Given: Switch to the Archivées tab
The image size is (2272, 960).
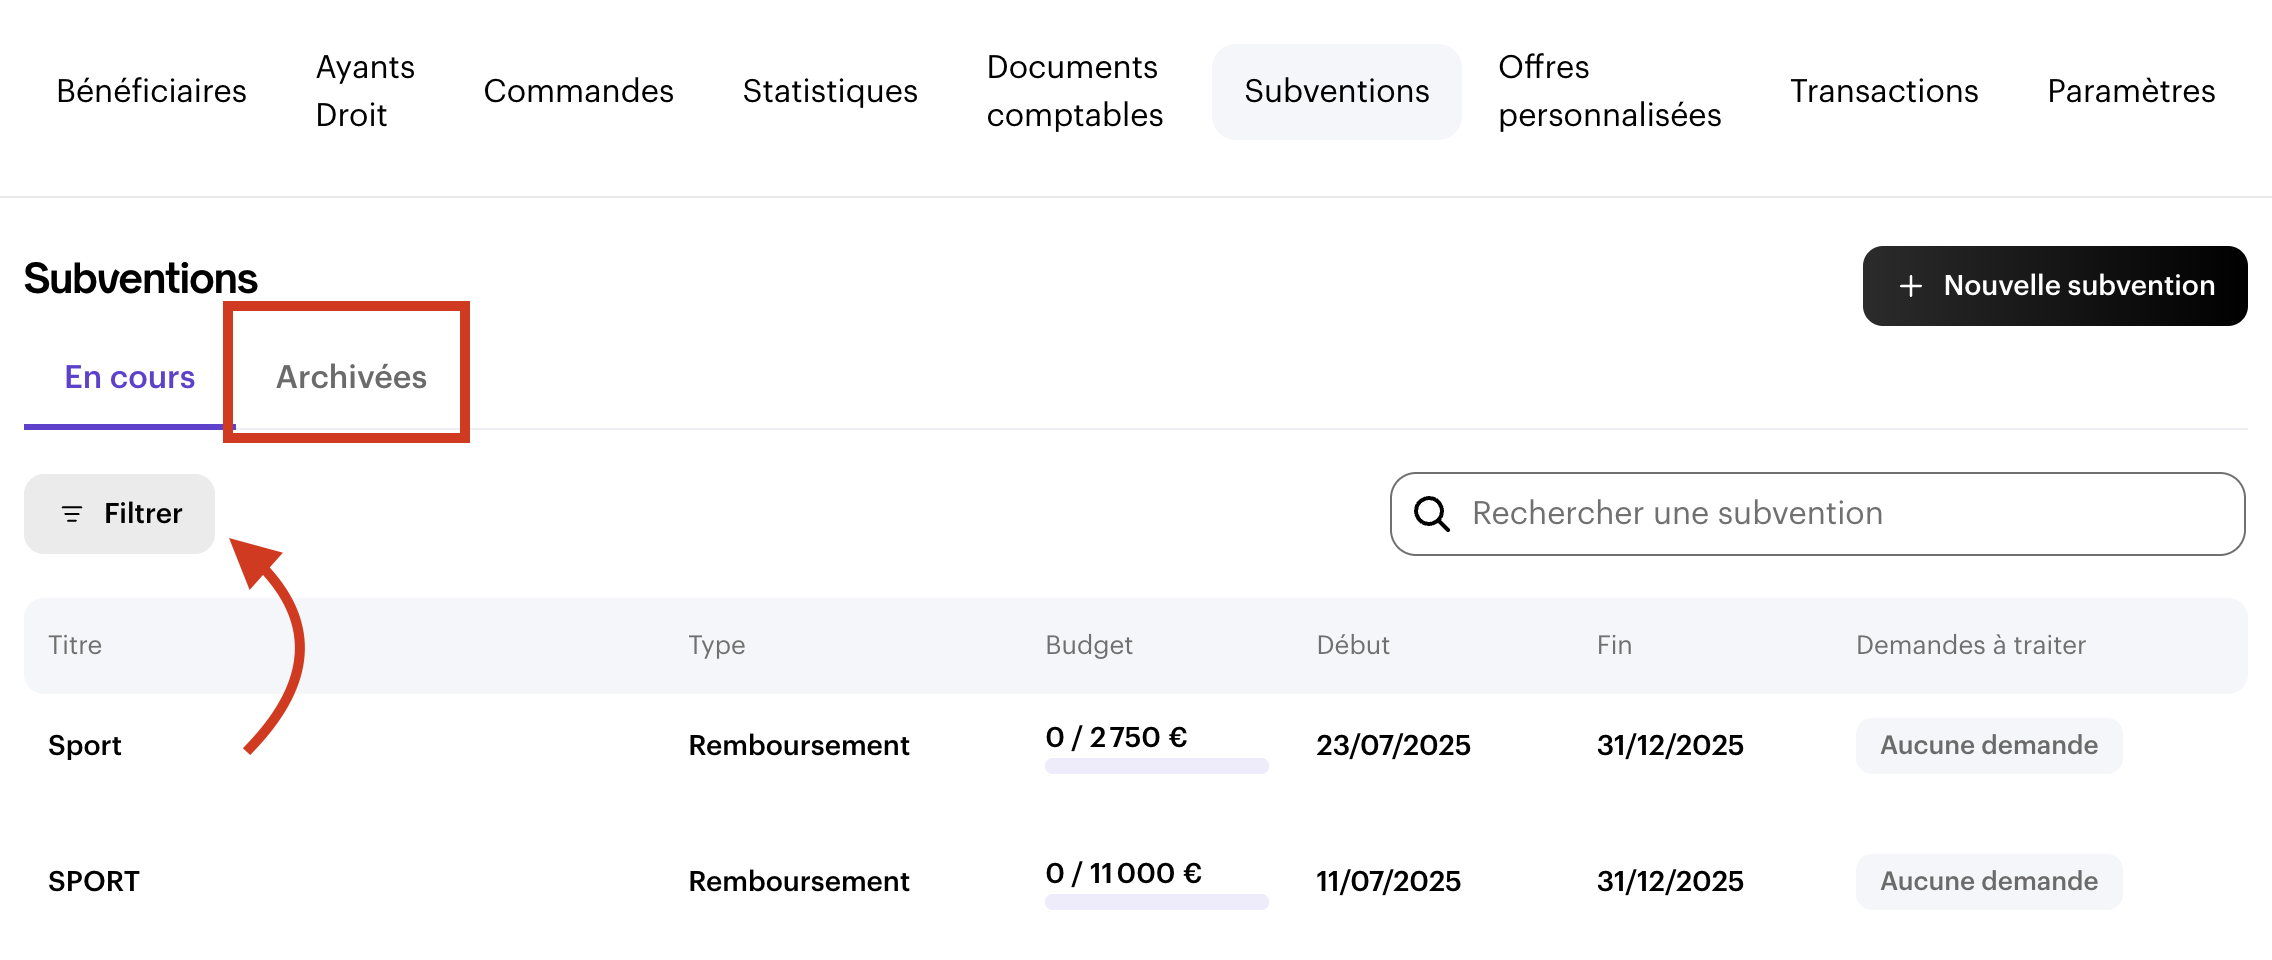Looking at the screenshot, I should [351, 377].
